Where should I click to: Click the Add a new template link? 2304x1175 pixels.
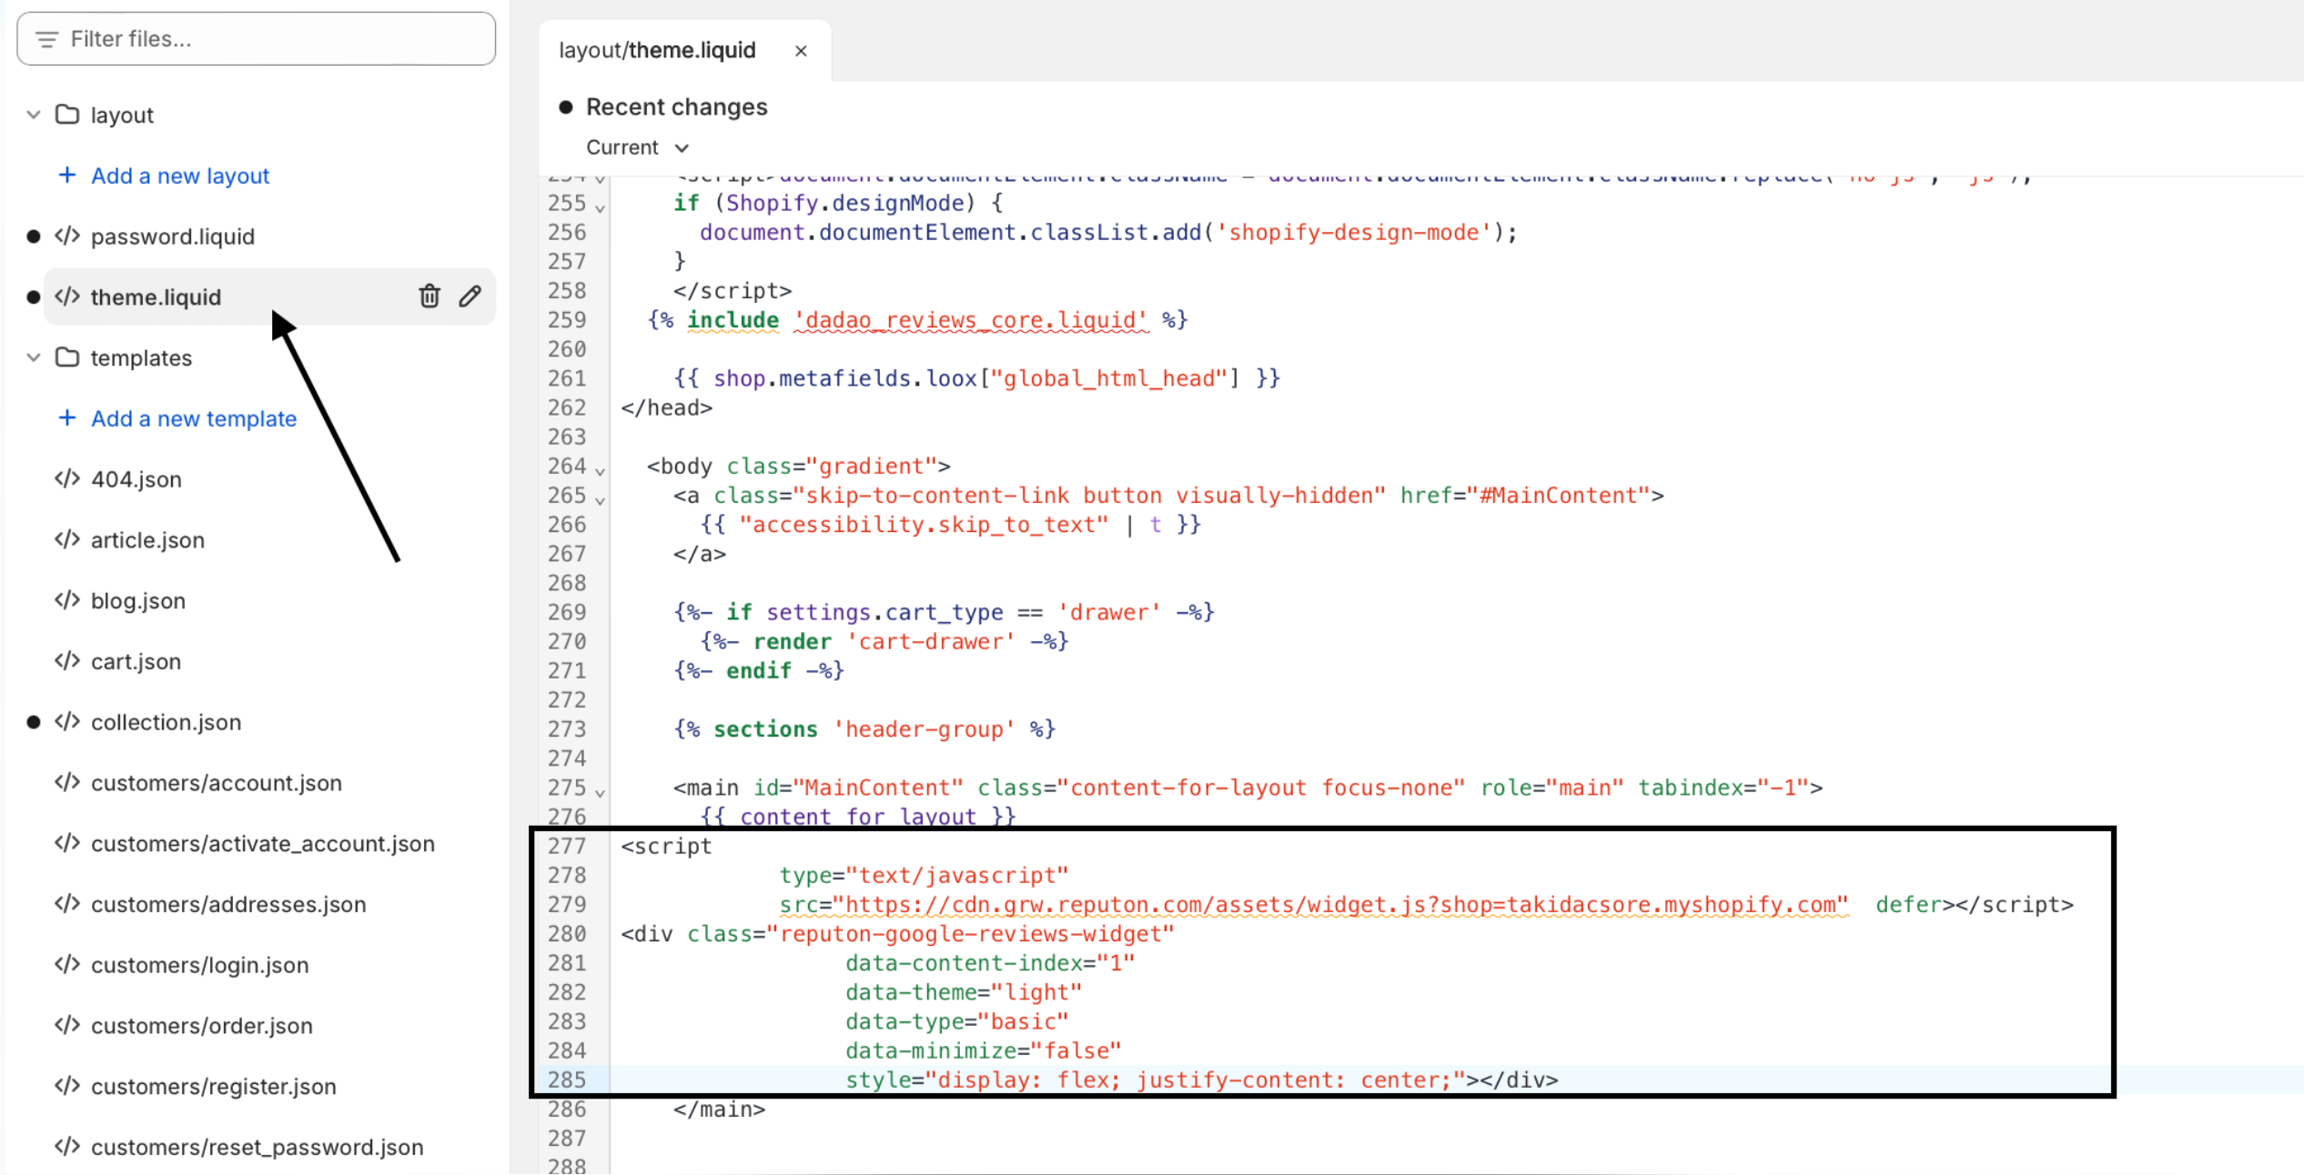pos(194,418)
